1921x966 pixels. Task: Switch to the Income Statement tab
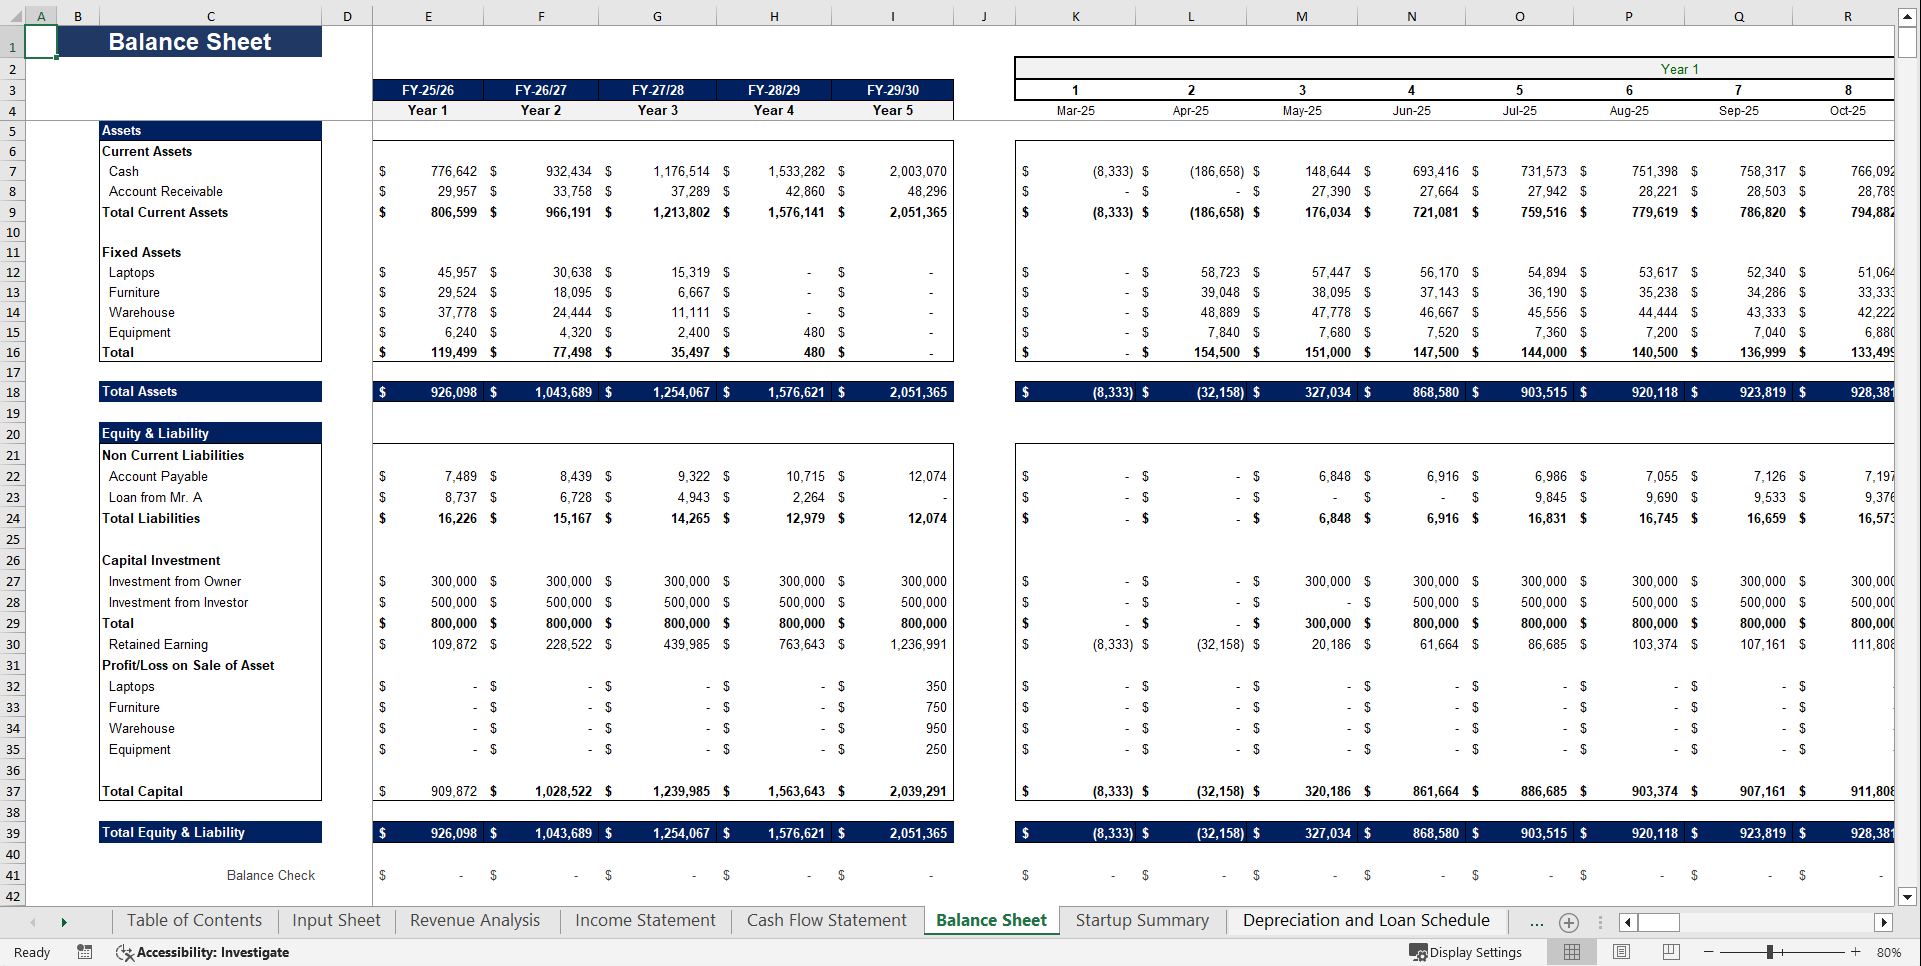click(645, 920)
